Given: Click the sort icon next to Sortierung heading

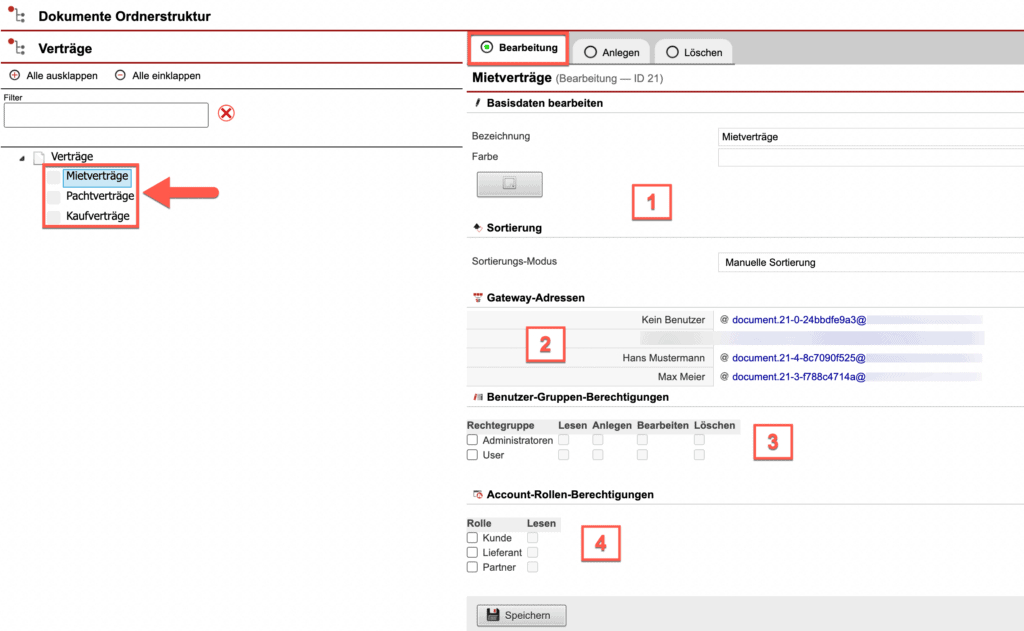Looking at the screenshot, I should pos(477,227).
